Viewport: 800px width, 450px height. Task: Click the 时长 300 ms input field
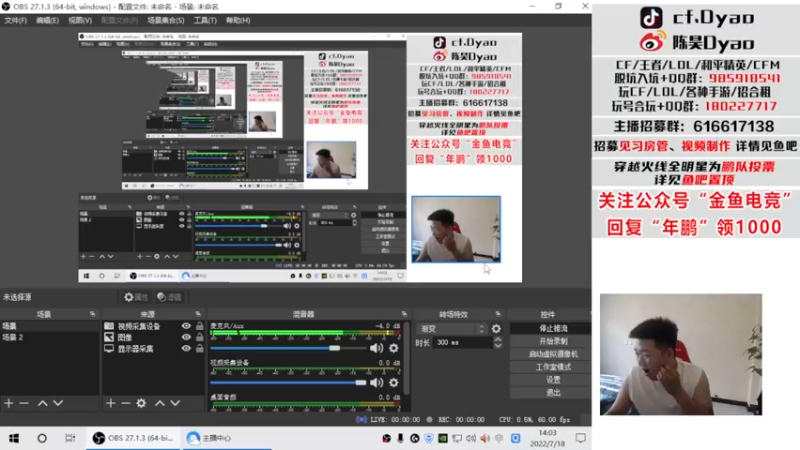click(463, 342)
